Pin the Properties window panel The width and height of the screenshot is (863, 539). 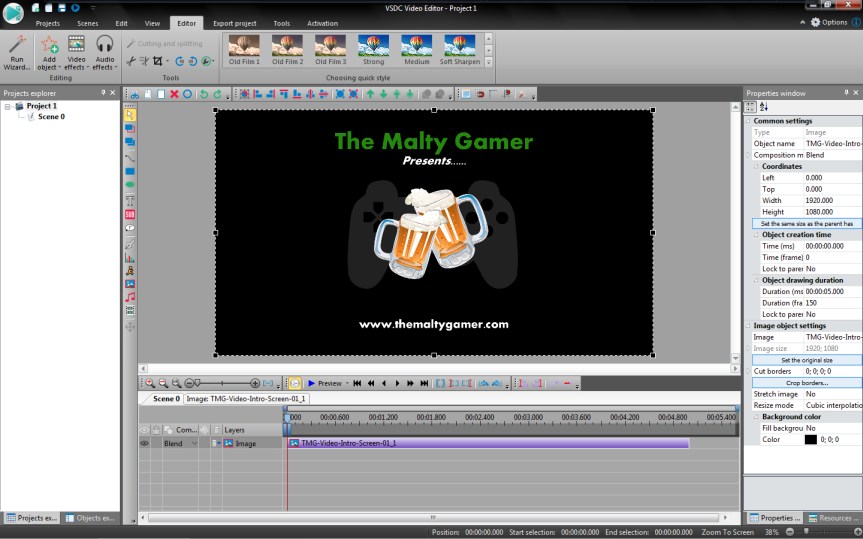(x=846, y=92)
